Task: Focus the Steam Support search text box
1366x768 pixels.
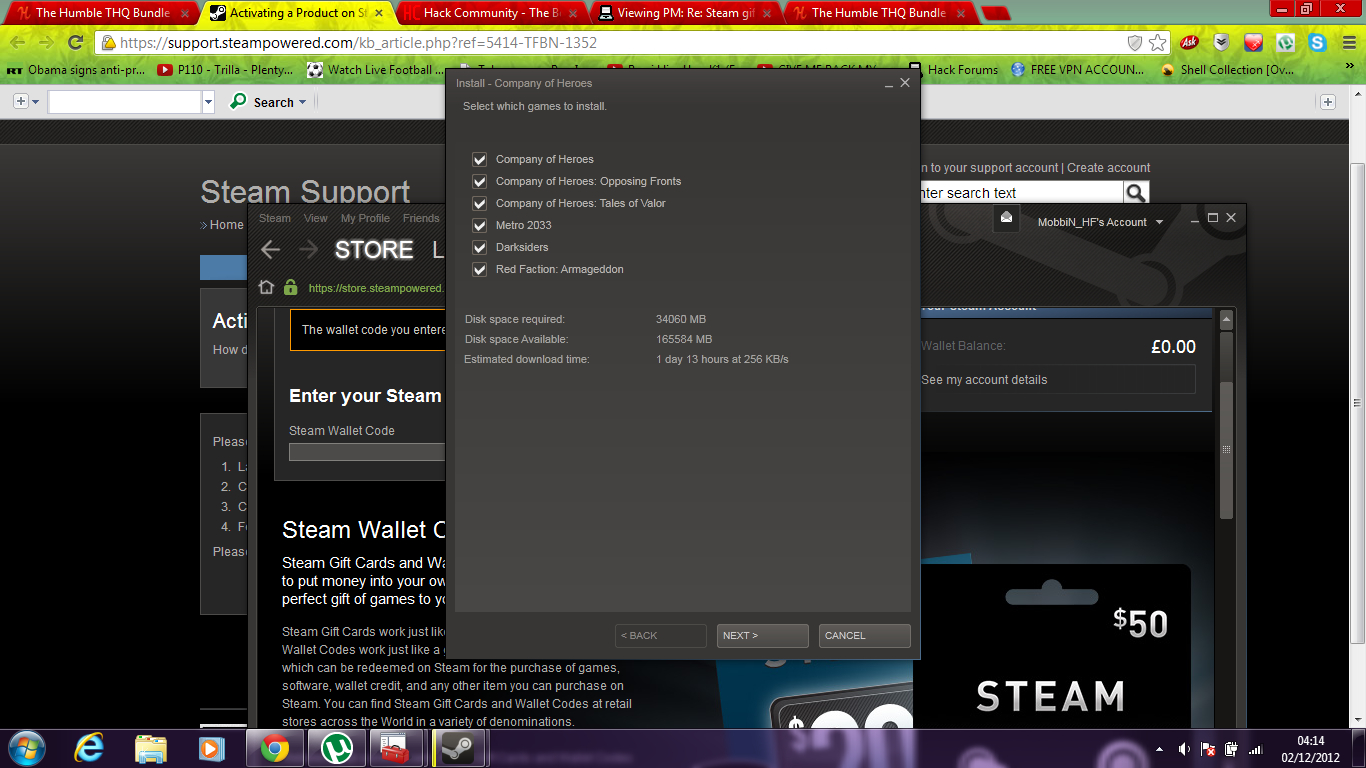Action: (1020, 193)
